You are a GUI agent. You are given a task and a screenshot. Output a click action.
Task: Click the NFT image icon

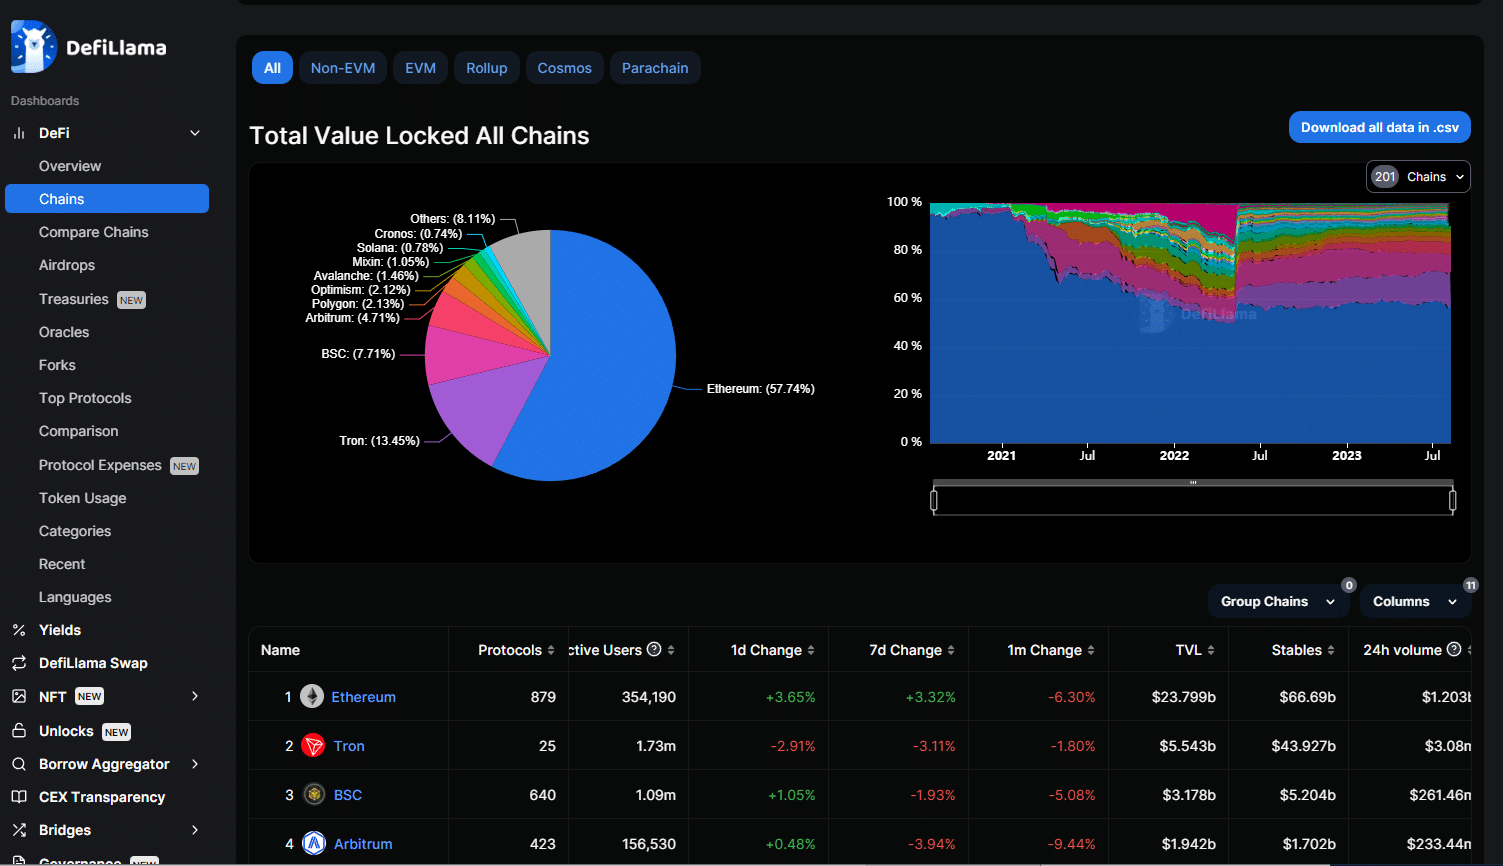(x=18, y=696)
